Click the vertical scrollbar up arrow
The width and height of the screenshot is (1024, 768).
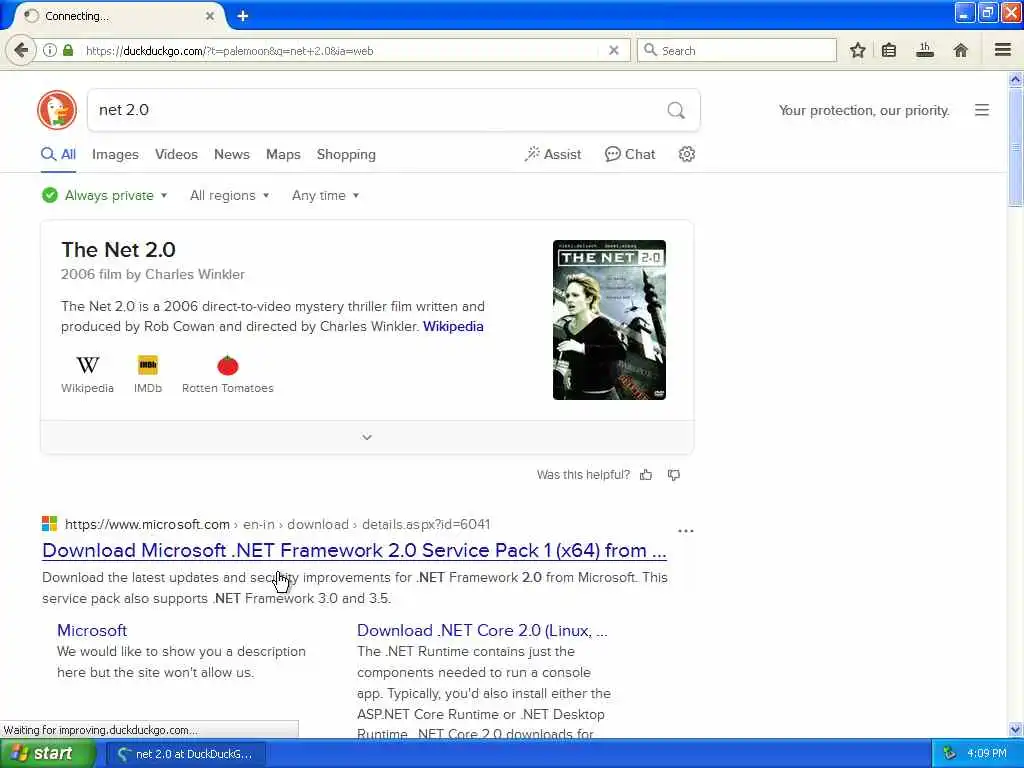(x=1015, y=80)
